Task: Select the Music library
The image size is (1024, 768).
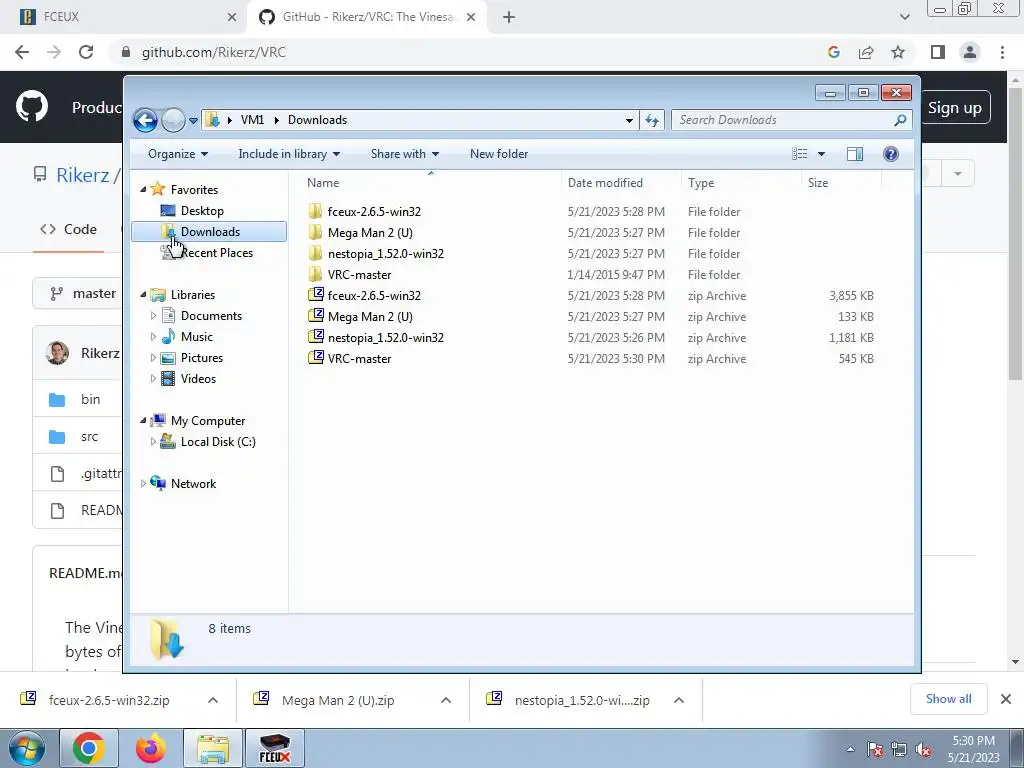Action: (x=196, y=337)
